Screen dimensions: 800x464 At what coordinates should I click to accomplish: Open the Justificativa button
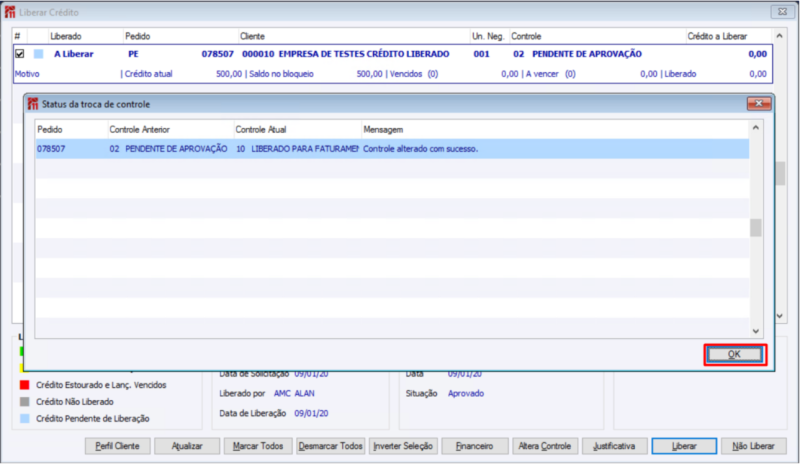tap(614, 446)
